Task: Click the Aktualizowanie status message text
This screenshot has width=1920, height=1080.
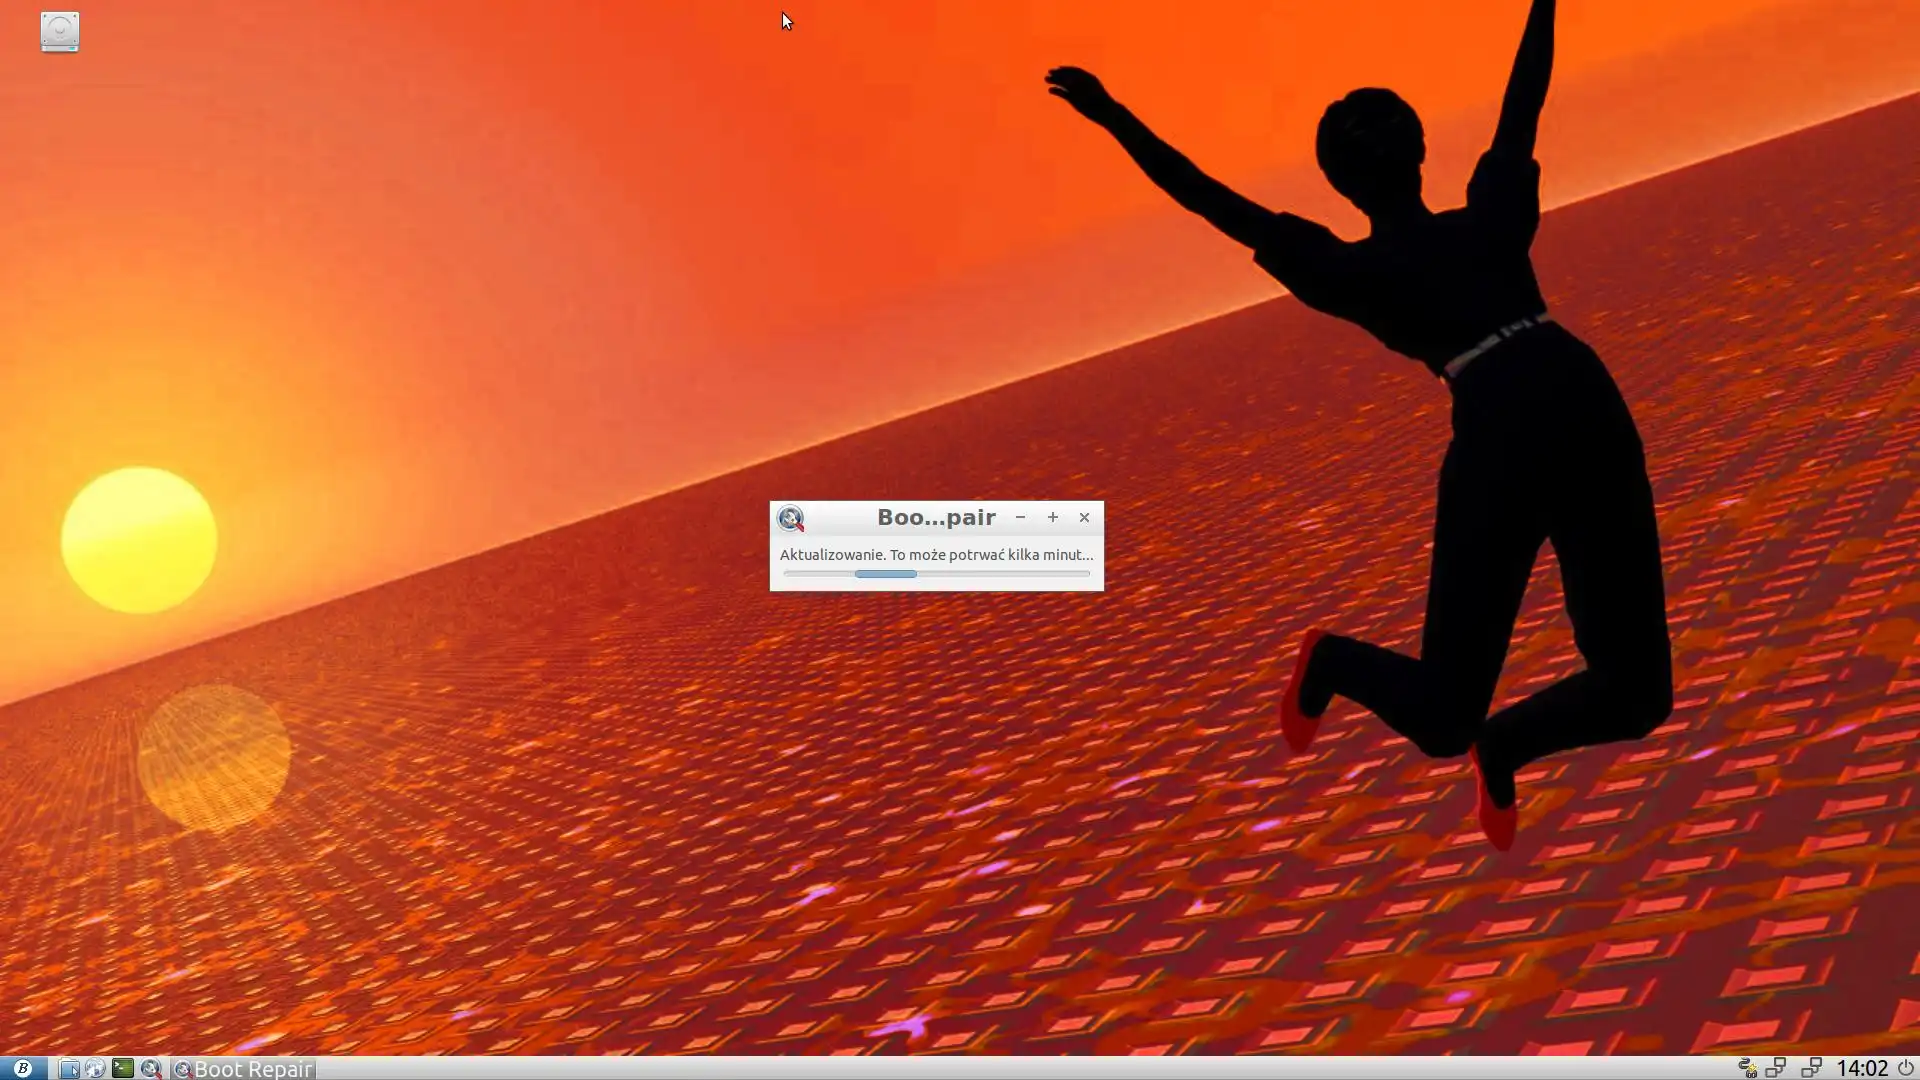Action: tap(936, 554)
